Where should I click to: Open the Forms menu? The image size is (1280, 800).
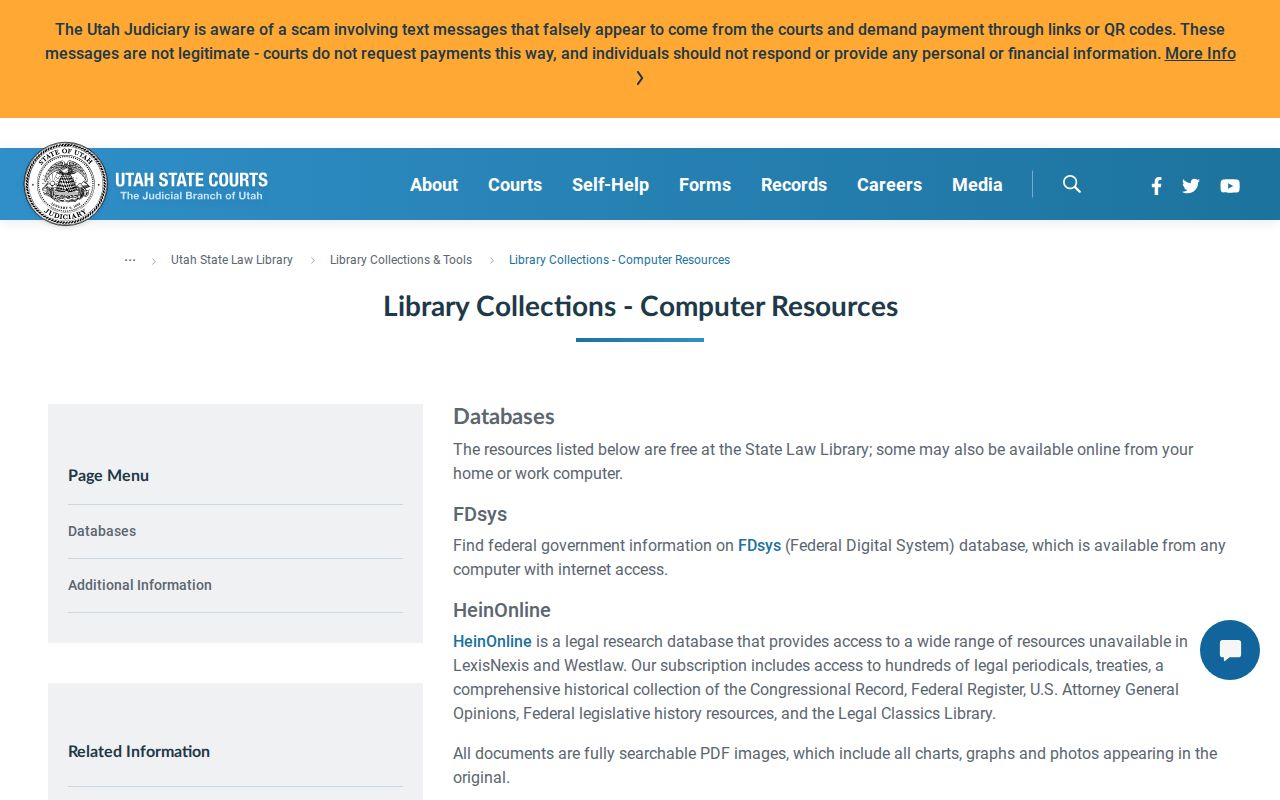705,185
